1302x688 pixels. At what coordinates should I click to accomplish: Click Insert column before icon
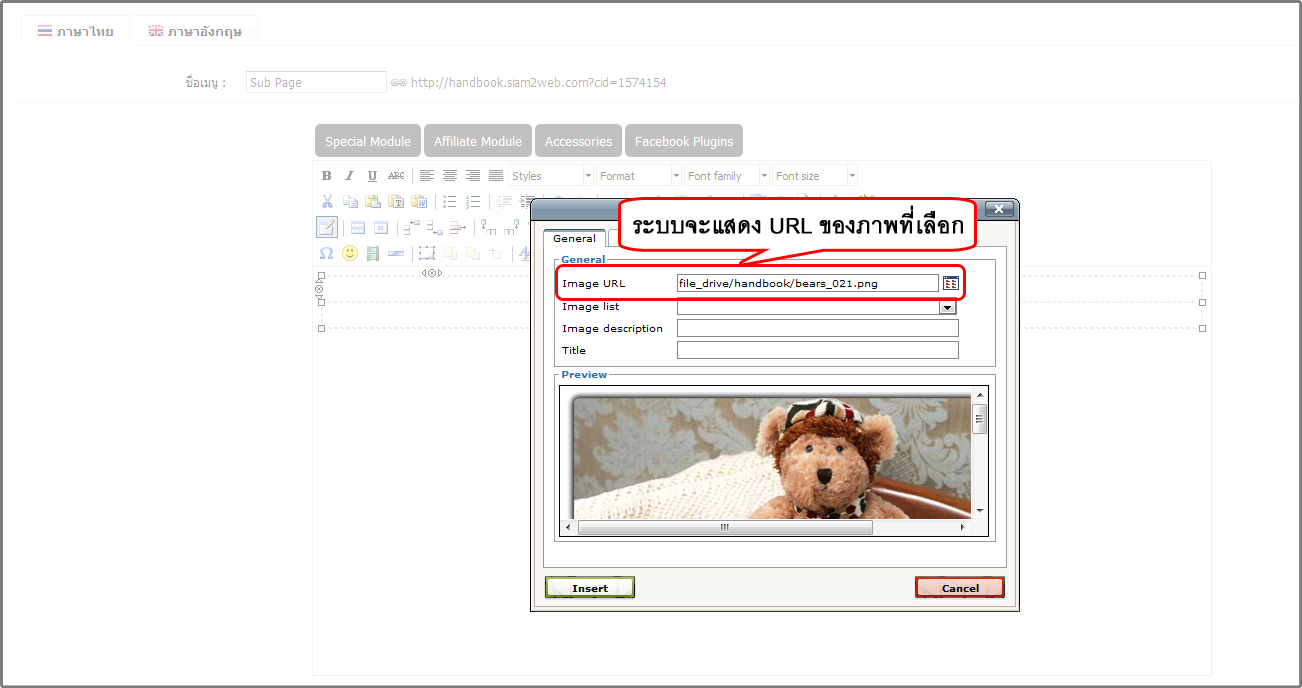coord(489,228)
